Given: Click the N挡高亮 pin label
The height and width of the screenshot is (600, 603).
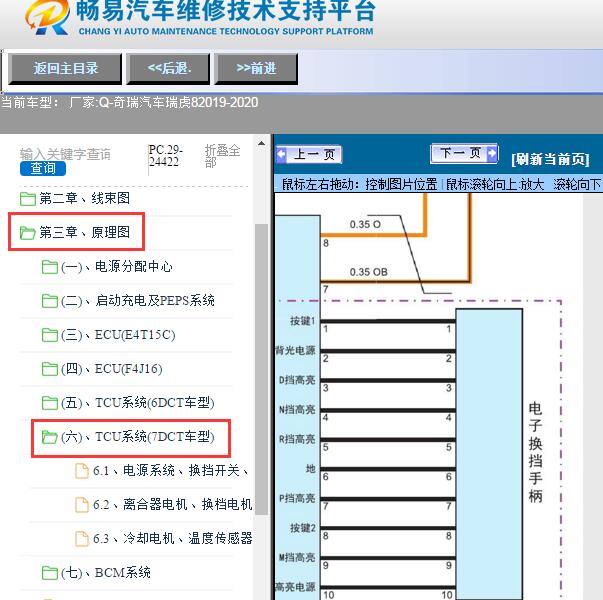Looking at the screenshot, I should tap(297, 410).
